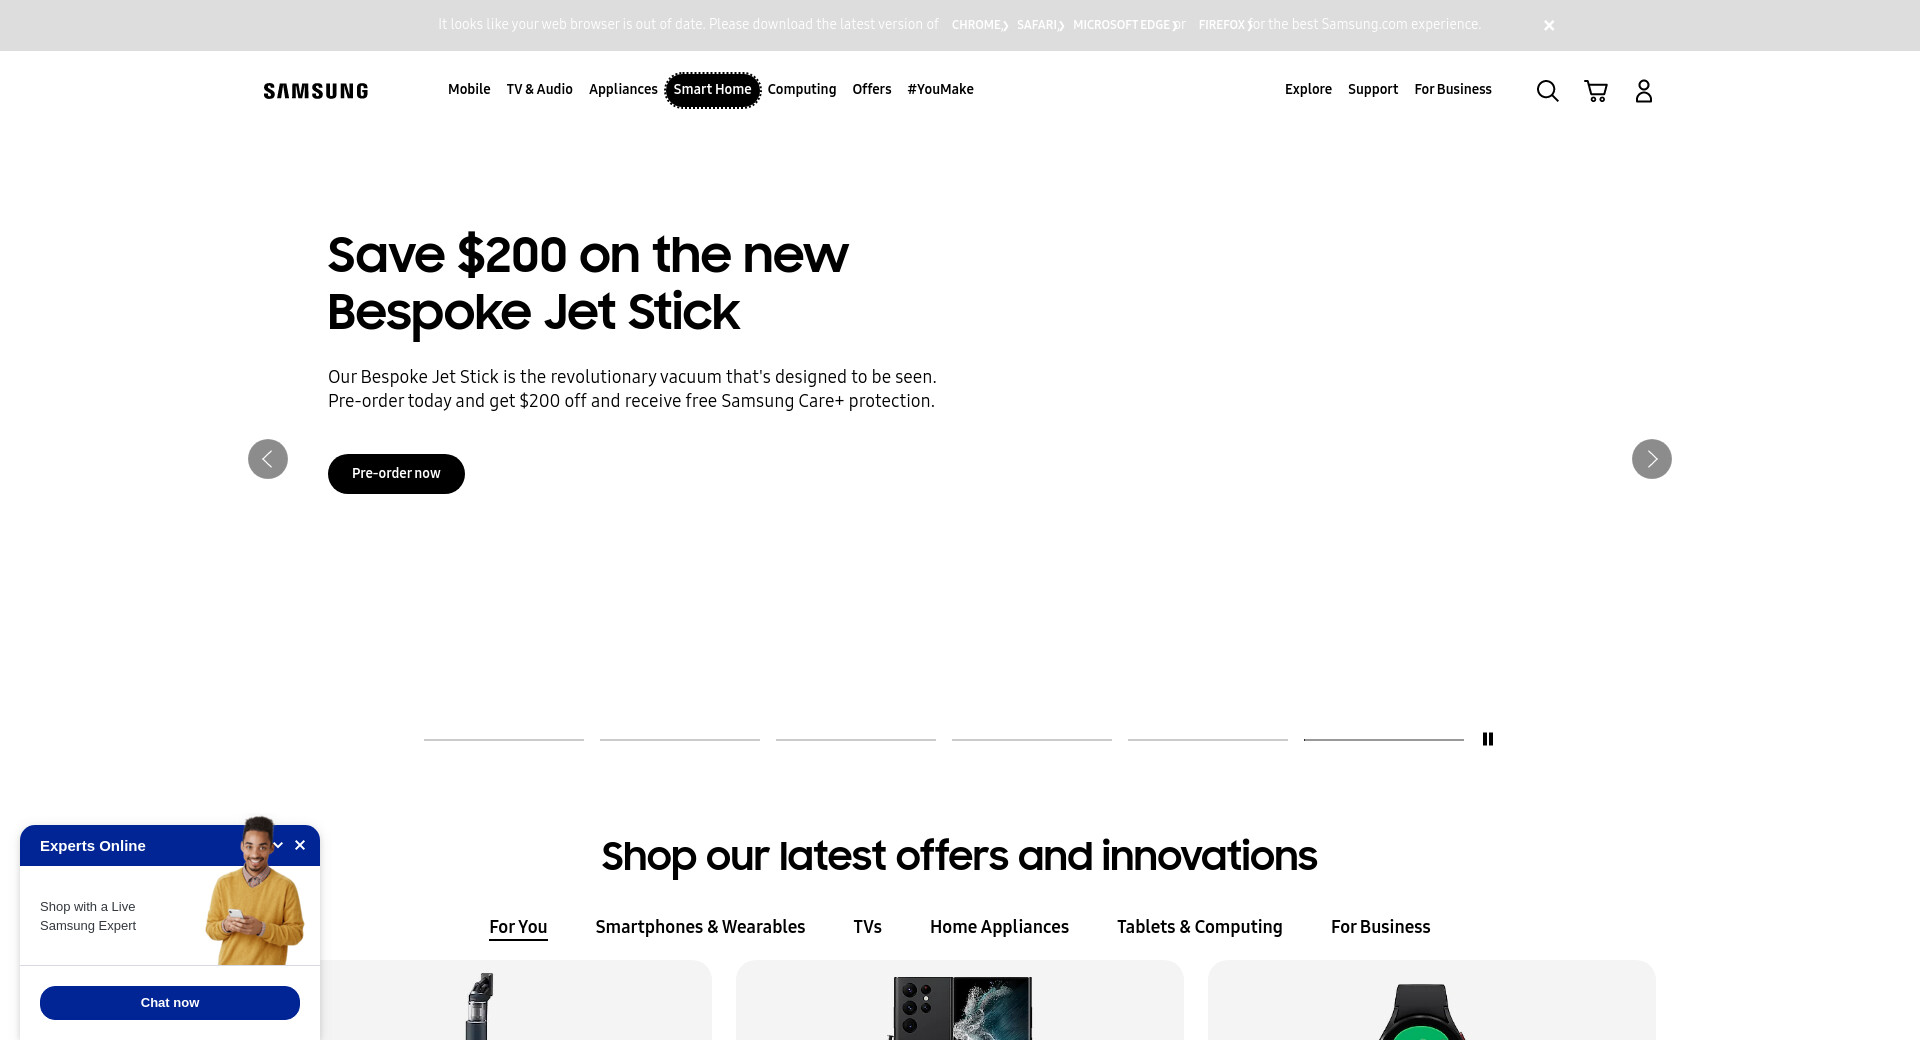Show next carousel slide arrow
The width and height of the screenshot is (1920, 1040).
click(1652, 459)
